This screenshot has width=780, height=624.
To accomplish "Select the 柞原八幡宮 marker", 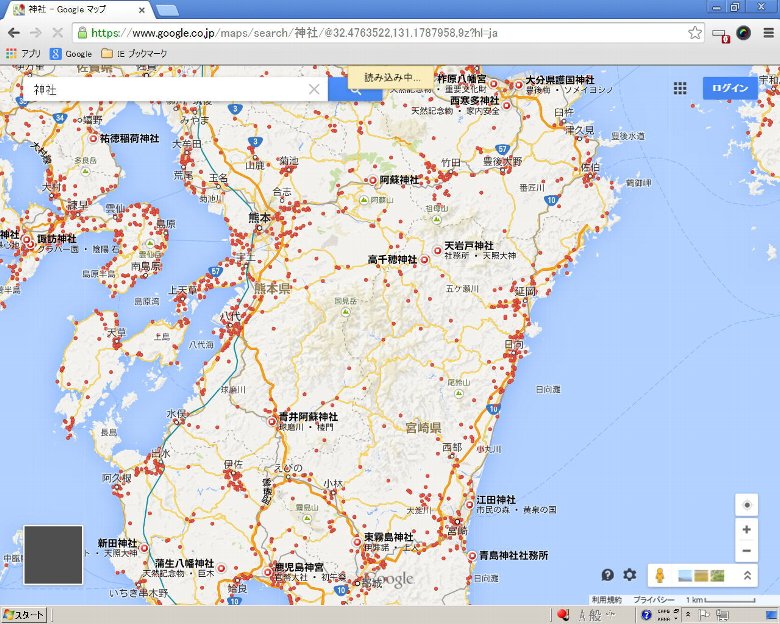I will tap(493, 84).
